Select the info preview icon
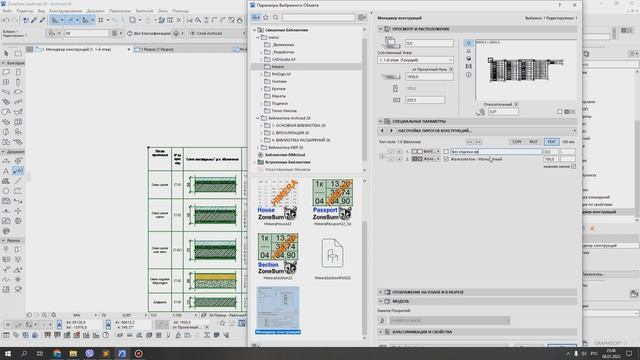 469,75
